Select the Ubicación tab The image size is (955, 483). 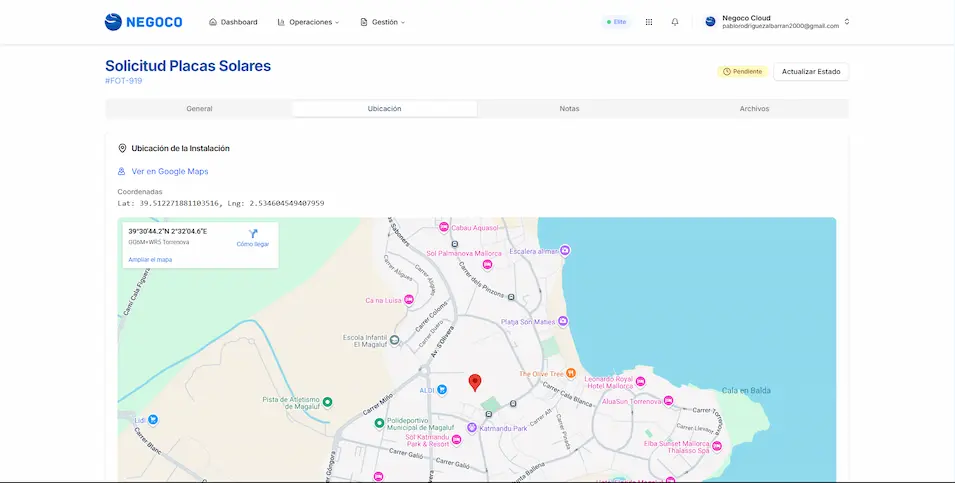tap(384, 108)
